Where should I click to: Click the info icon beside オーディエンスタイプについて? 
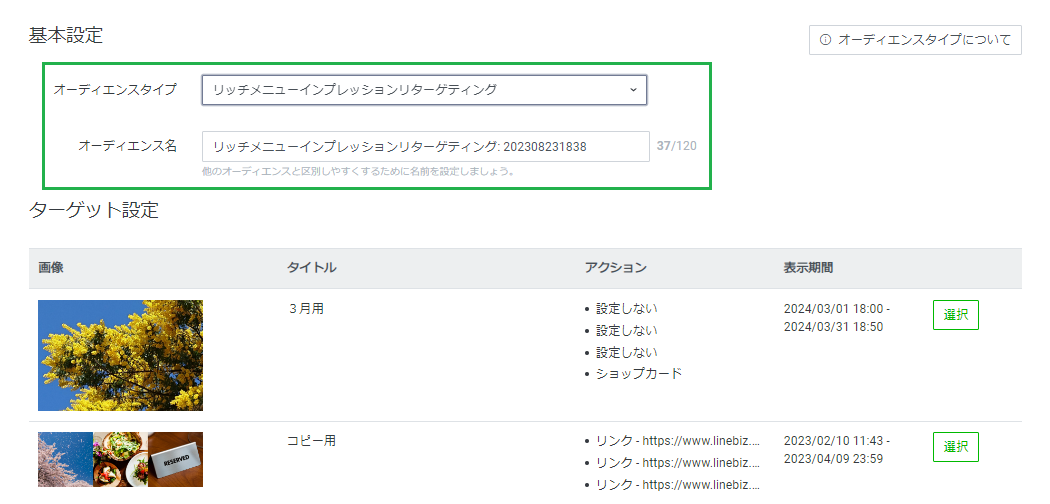pyautogui.click(x=825, y=40)
